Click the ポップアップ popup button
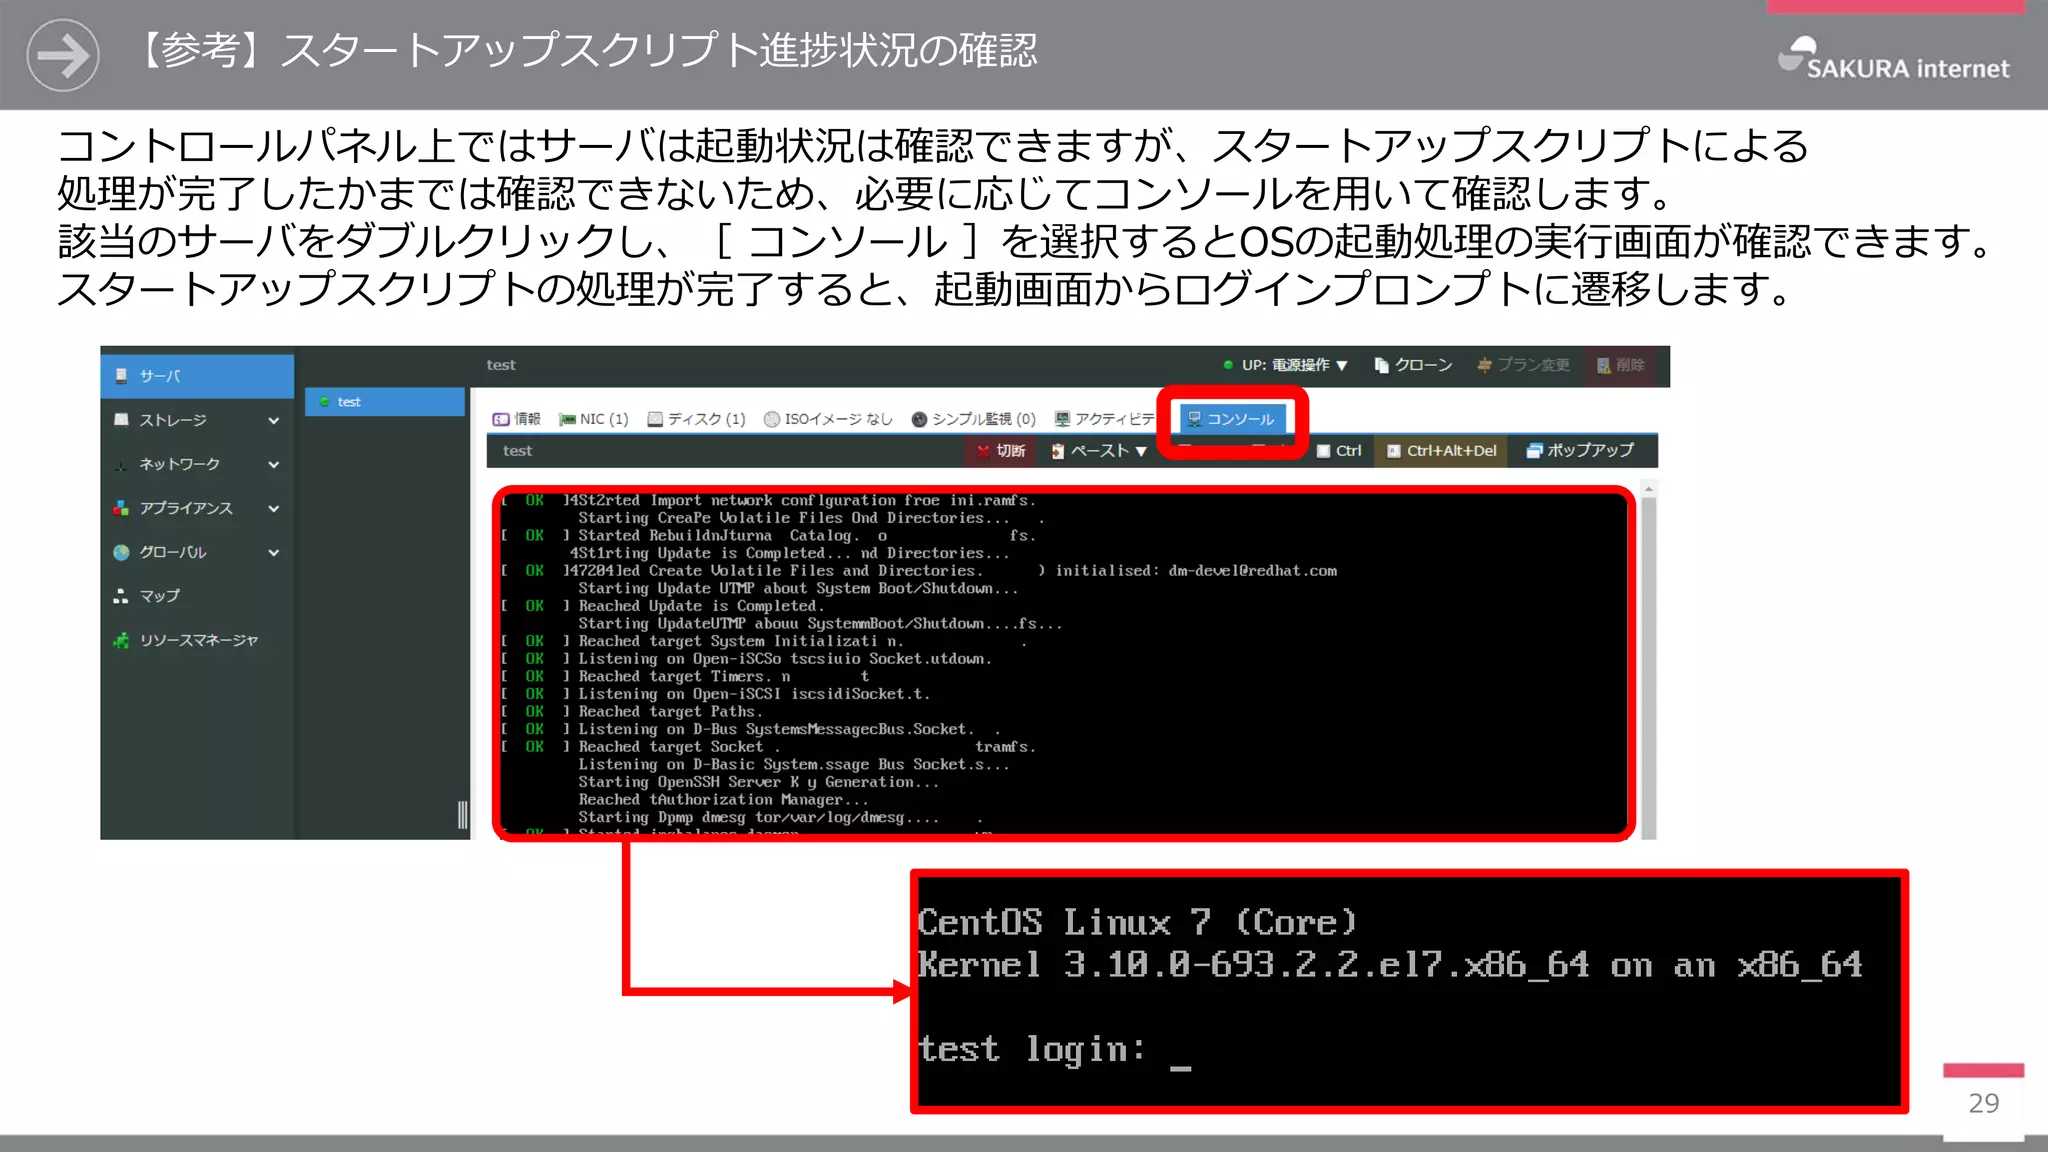Screen dimensions: 2048x1152 point(1580,451)
